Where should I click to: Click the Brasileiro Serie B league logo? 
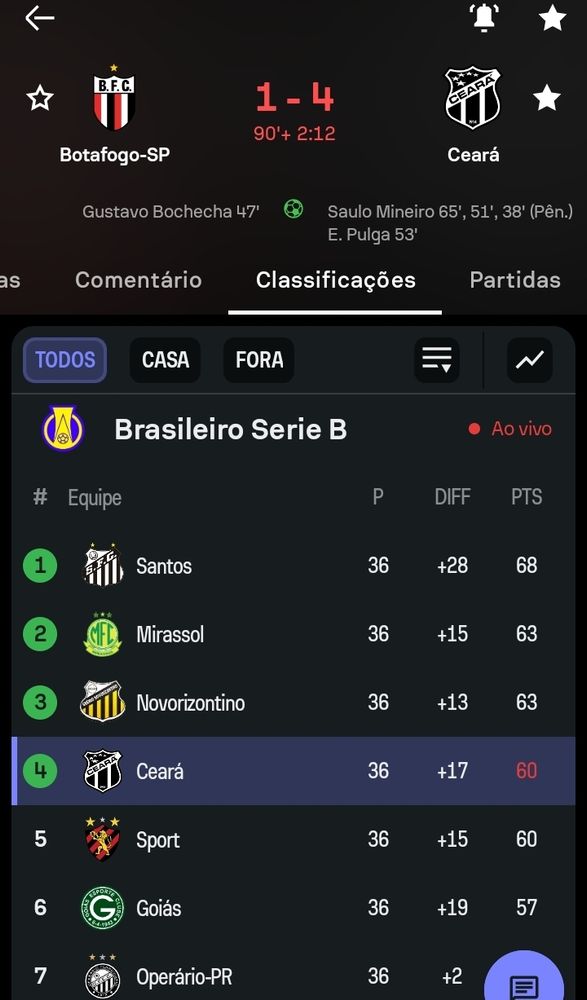(62, 429)
